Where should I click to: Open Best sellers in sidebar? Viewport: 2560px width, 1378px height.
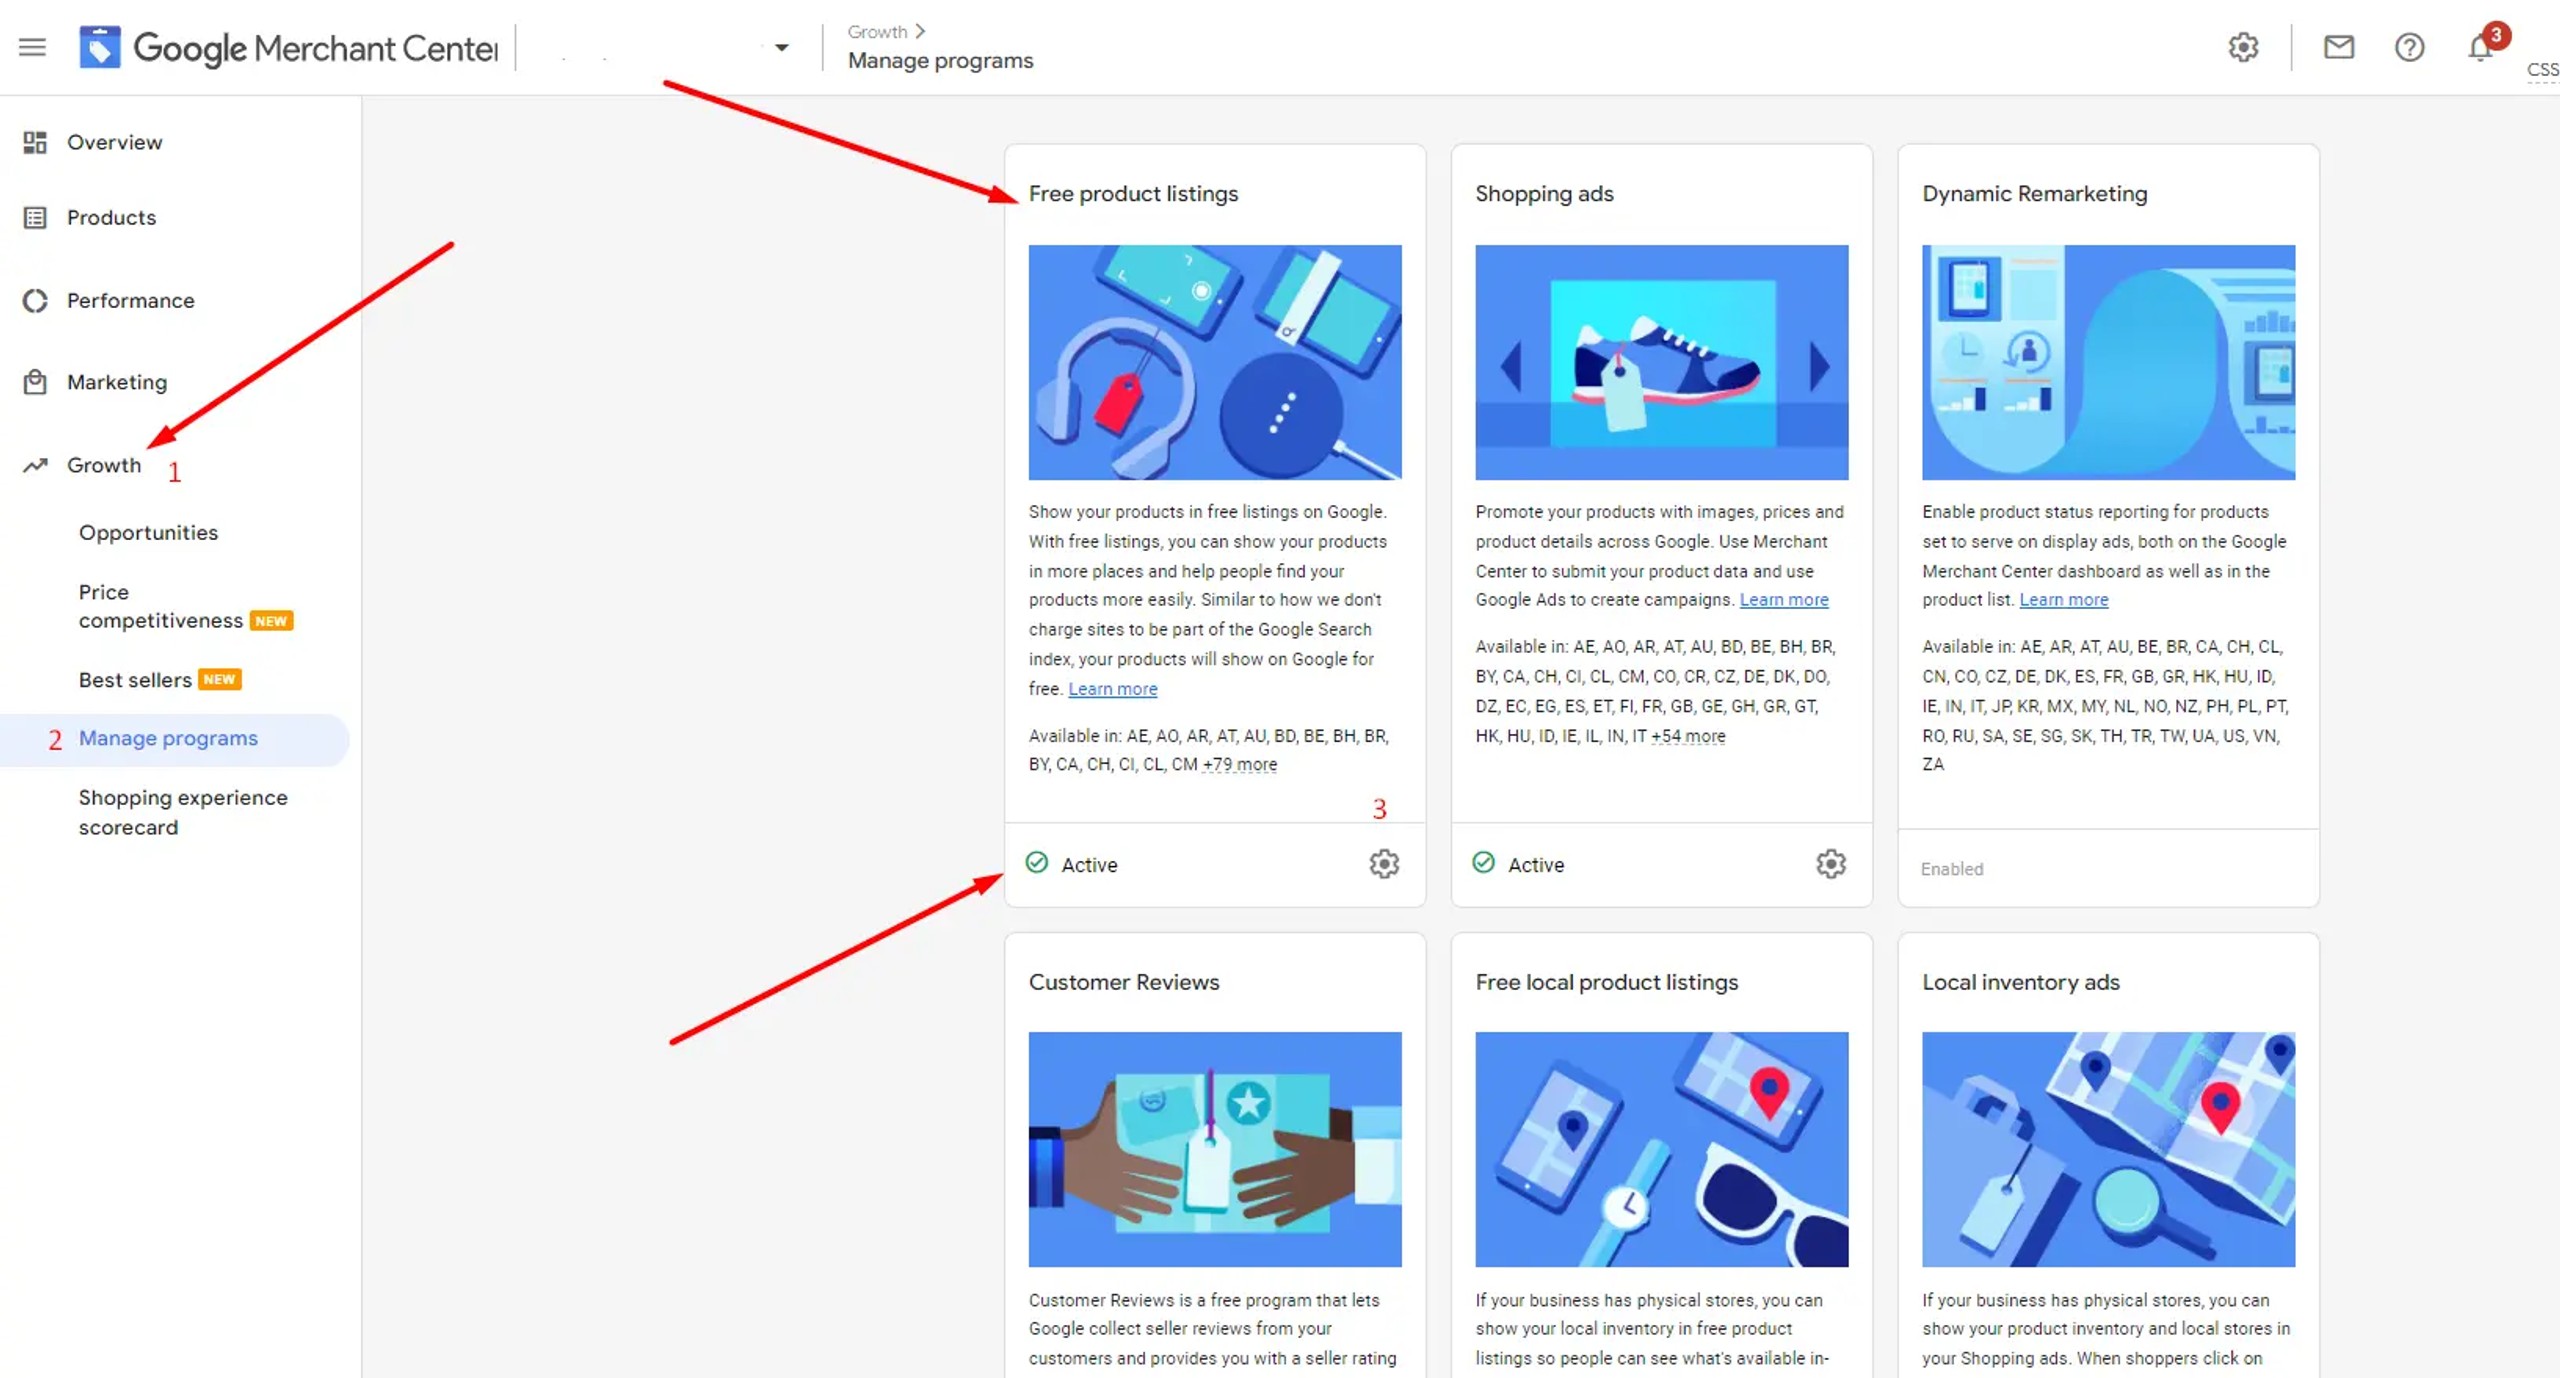point(135,680)
